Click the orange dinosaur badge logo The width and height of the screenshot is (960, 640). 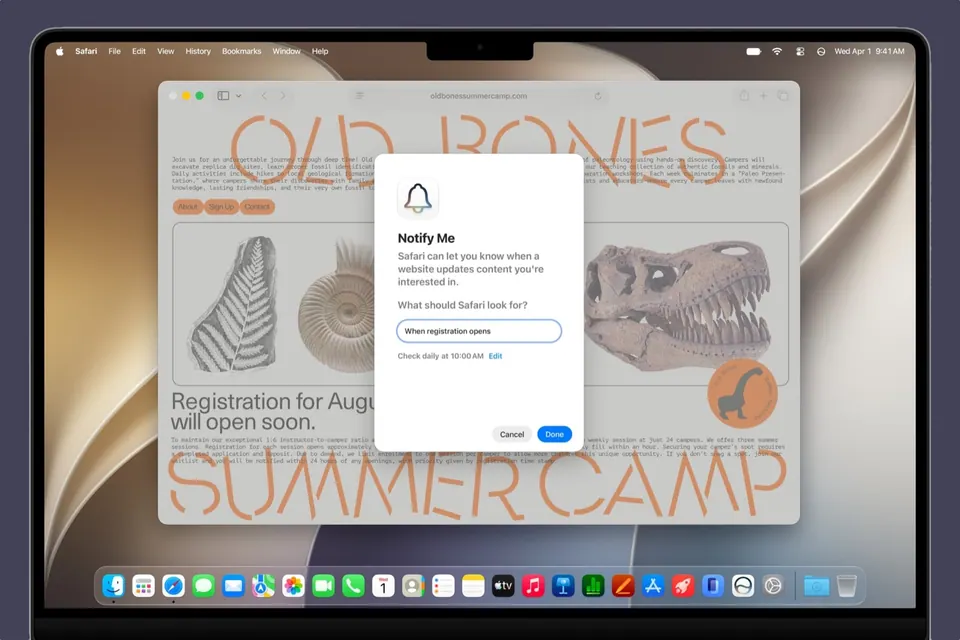tap(743, 393)
